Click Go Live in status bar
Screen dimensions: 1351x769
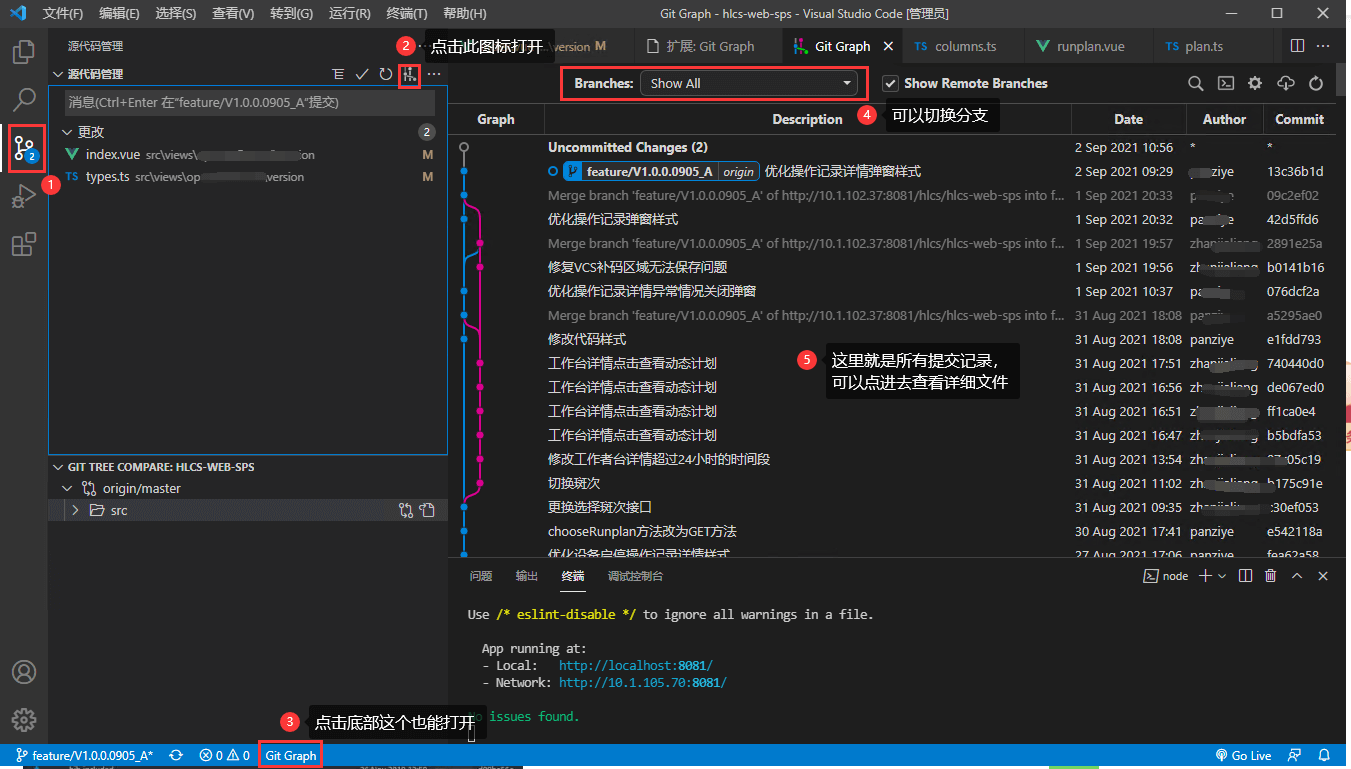tap(1244, 756)
